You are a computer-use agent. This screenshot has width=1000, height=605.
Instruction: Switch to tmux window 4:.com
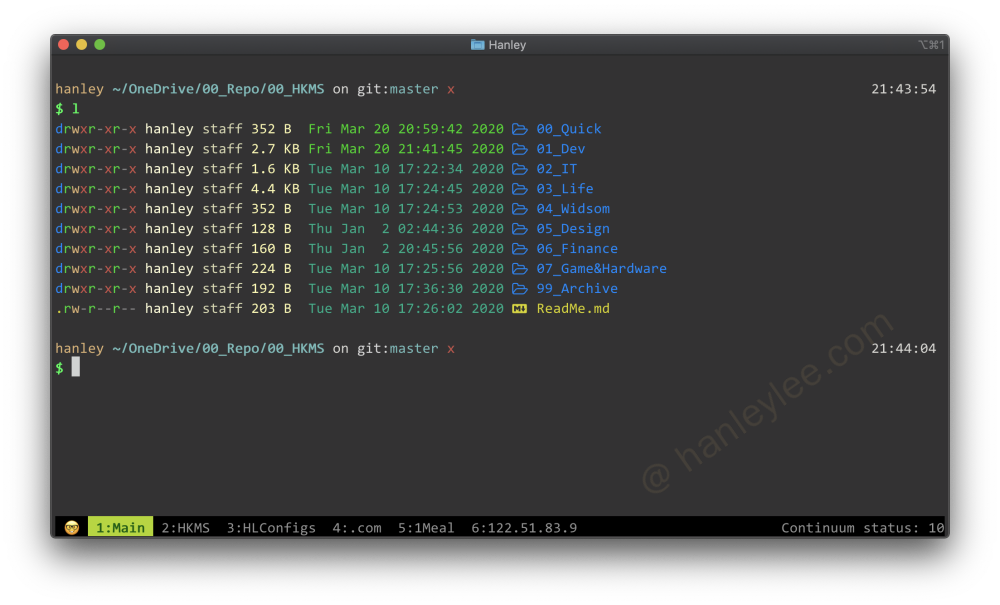coord(357,528)
